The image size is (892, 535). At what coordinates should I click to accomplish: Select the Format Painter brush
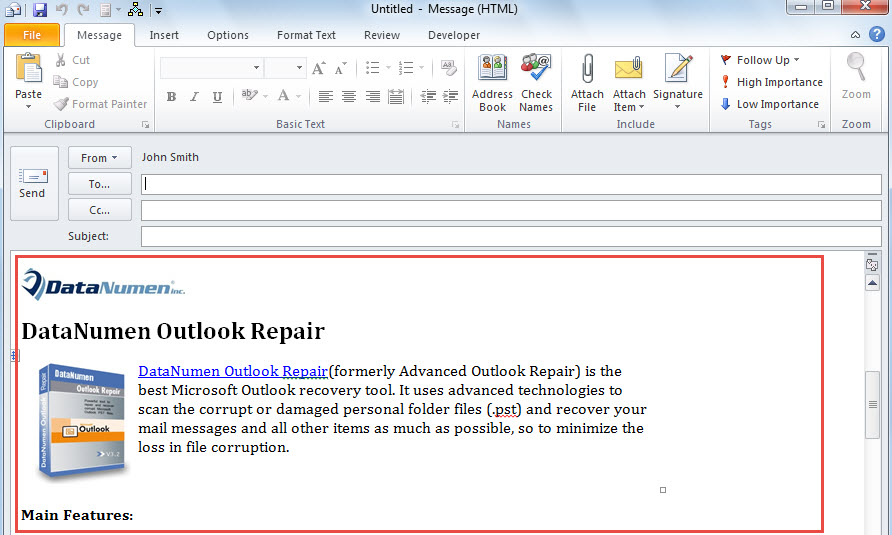[x=61, y=104]
